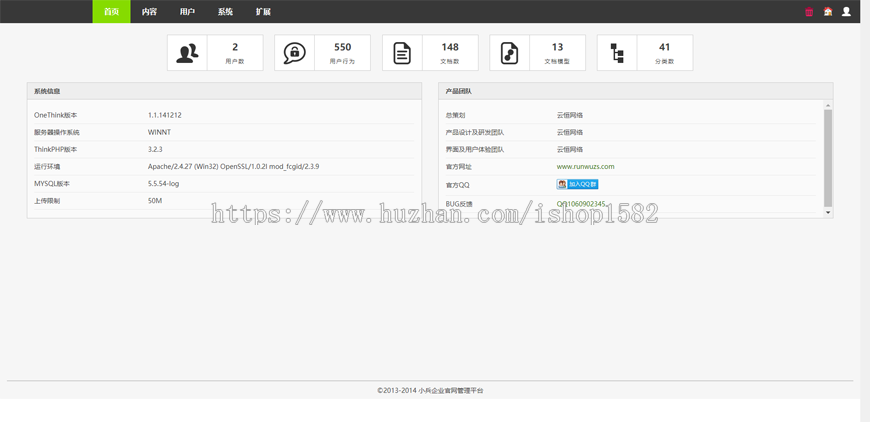Click the 产品团队 panel scroll-up arrow
This screenshot has height=422, width=870.
point(828,105)
